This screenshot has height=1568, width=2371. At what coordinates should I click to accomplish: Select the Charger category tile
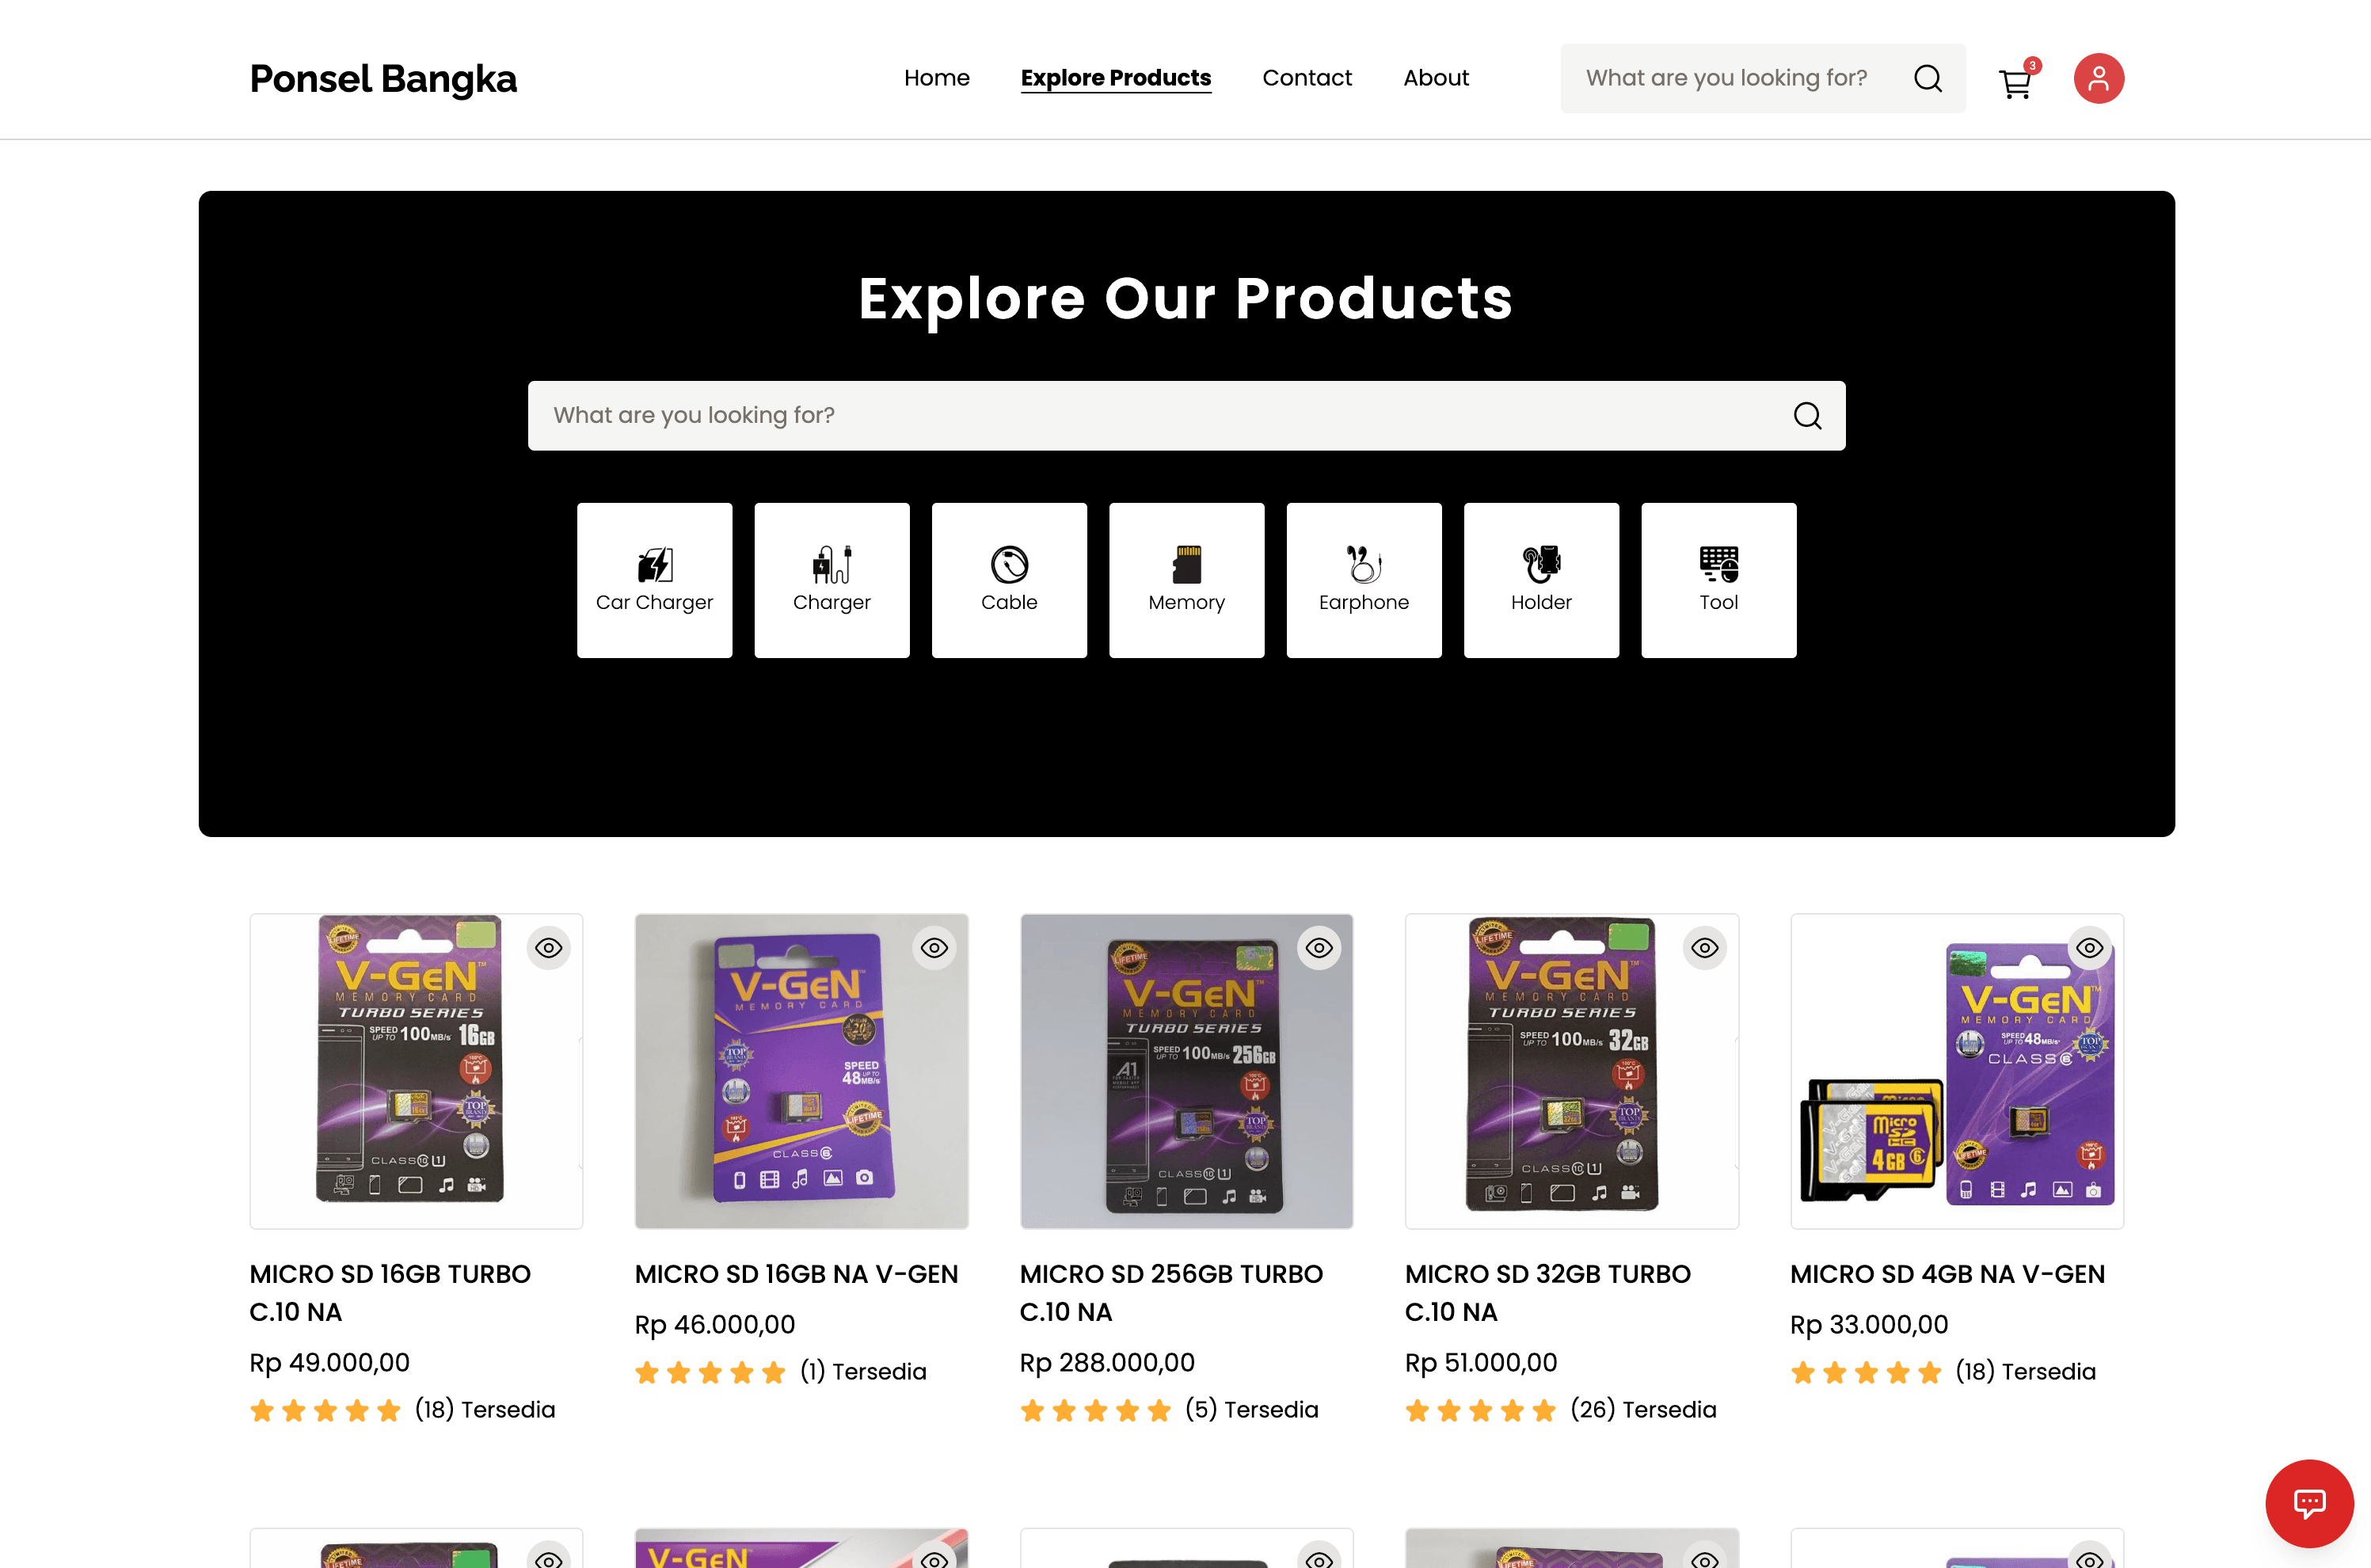coord(832,580)
